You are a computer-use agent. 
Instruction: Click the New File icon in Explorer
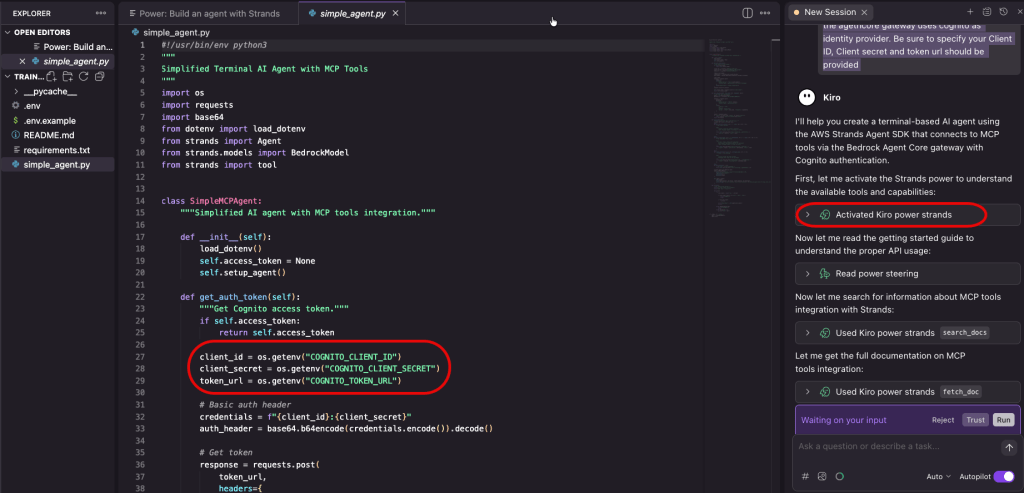coord(51,76)
